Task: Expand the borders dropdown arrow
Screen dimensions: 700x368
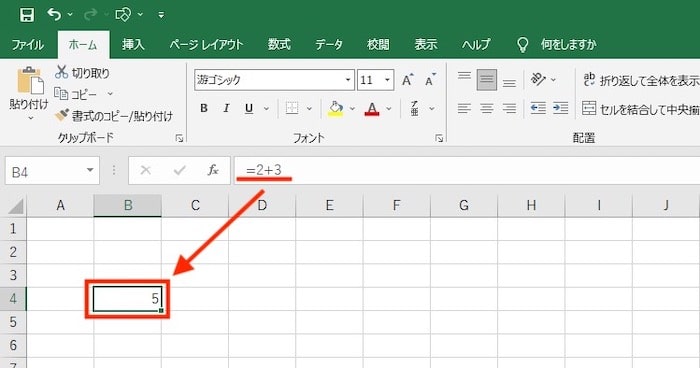Action: coord(309,109)
